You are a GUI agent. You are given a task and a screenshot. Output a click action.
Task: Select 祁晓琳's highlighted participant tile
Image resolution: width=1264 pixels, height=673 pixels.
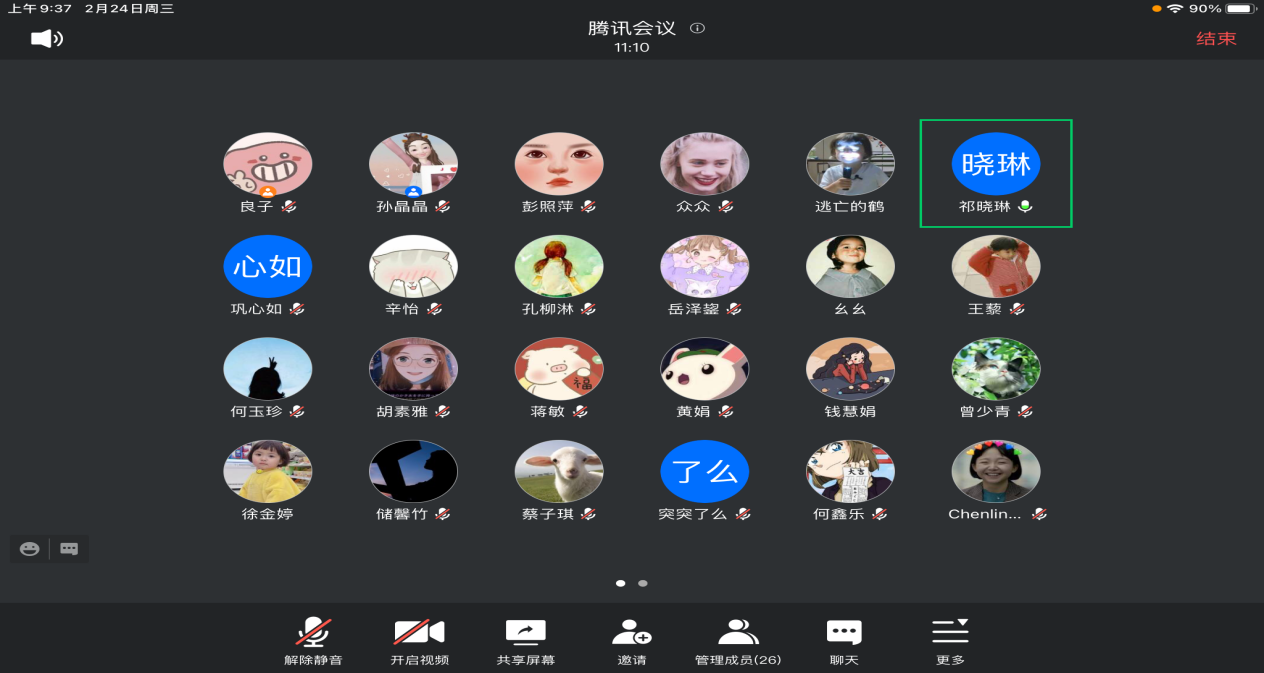pos(995,173)
